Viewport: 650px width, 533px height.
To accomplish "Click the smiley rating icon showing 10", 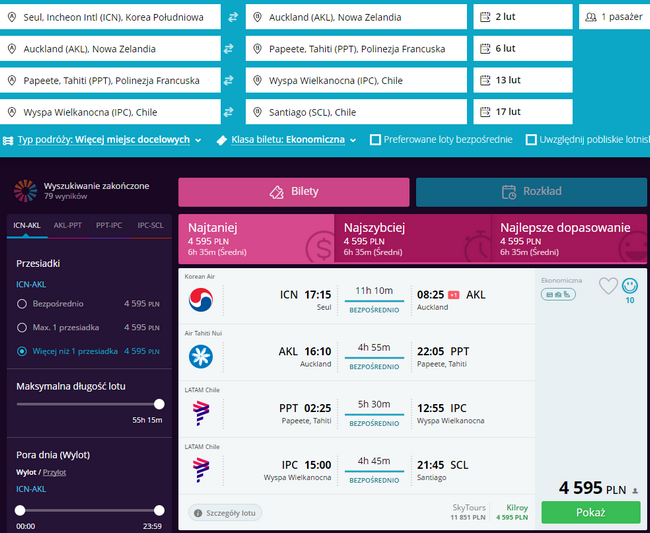I will point(630,286).
